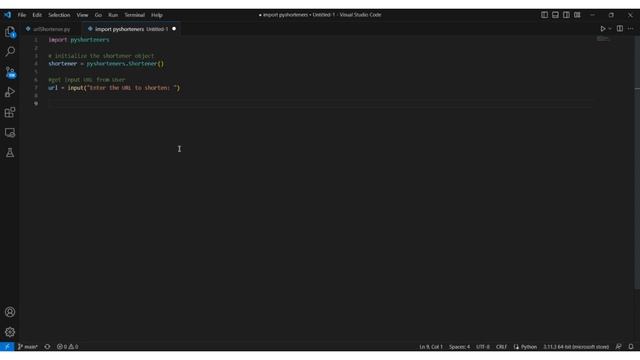Switch to urlShortener.py tab

pyautogui.click(x=51, y=29)
